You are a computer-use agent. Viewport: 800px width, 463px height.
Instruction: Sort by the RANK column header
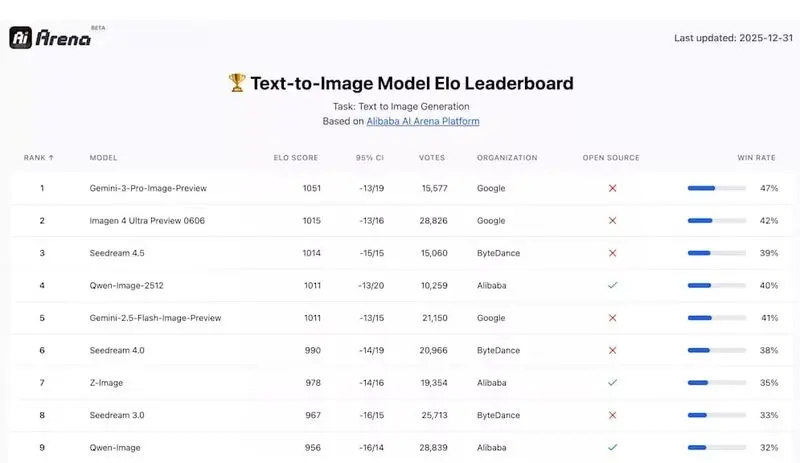point(39,158)
